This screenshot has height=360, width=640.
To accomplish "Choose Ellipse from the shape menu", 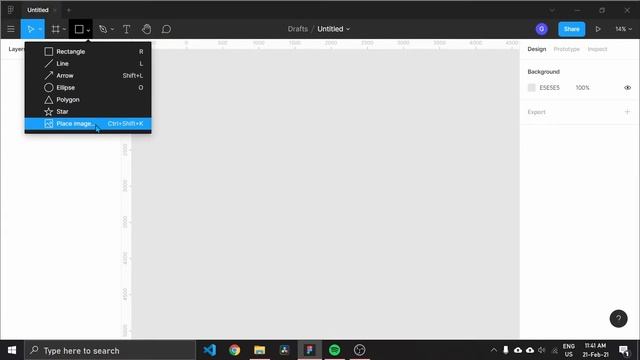I will (88, 87).
